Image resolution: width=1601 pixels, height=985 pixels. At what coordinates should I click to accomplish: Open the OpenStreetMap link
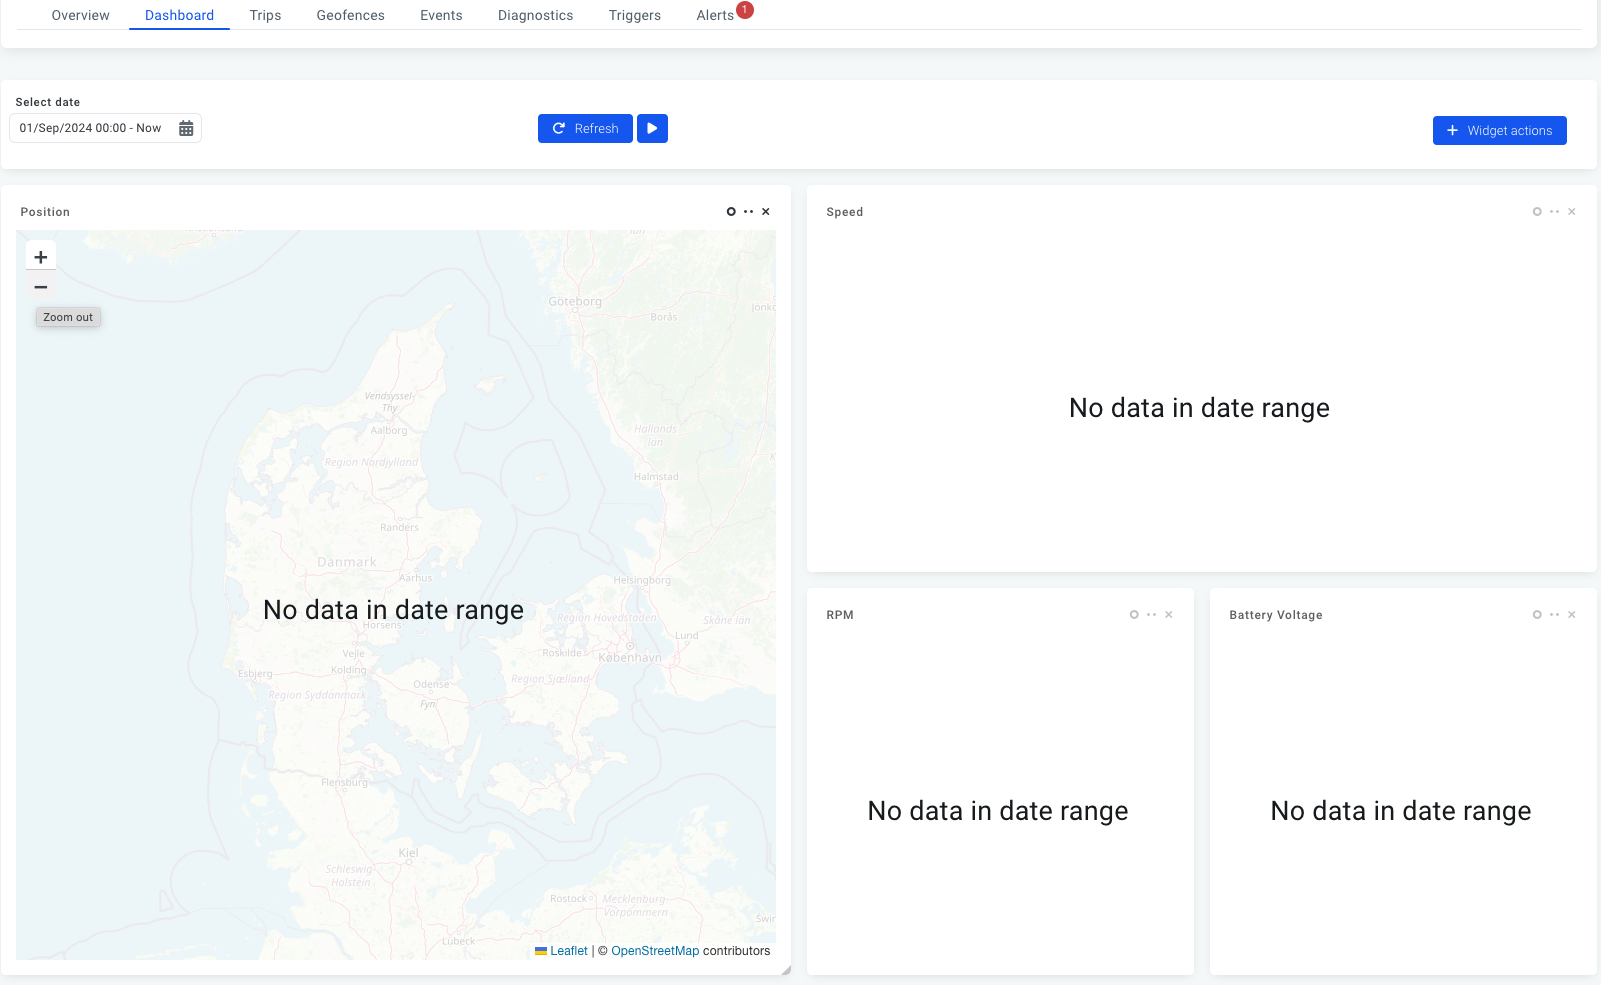click(x=655, y=951)
